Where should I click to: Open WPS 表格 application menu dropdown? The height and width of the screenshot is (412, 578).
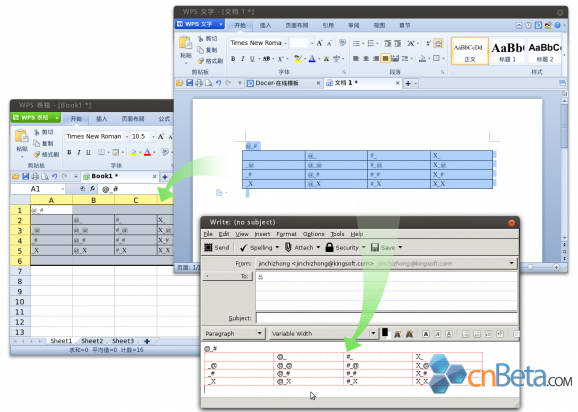tap(57, 118)
